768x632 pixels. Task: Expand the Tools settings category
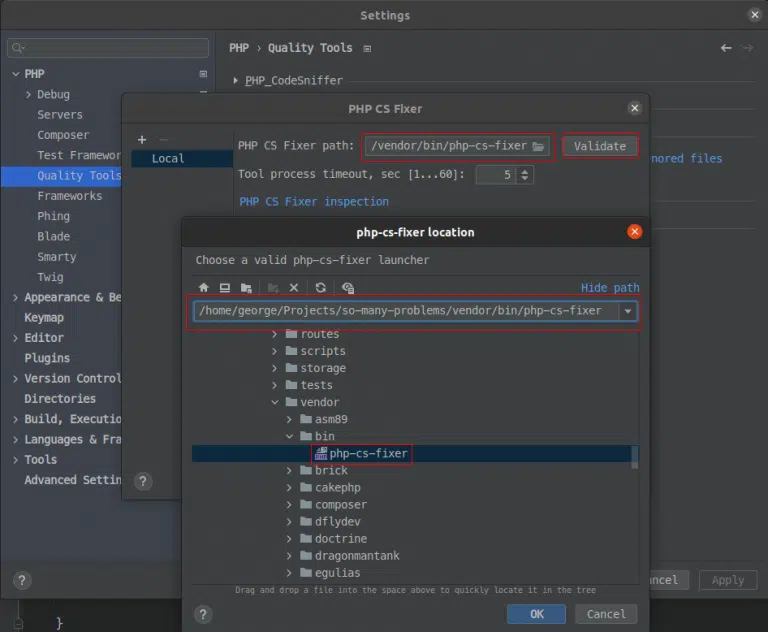pos(16,460)
